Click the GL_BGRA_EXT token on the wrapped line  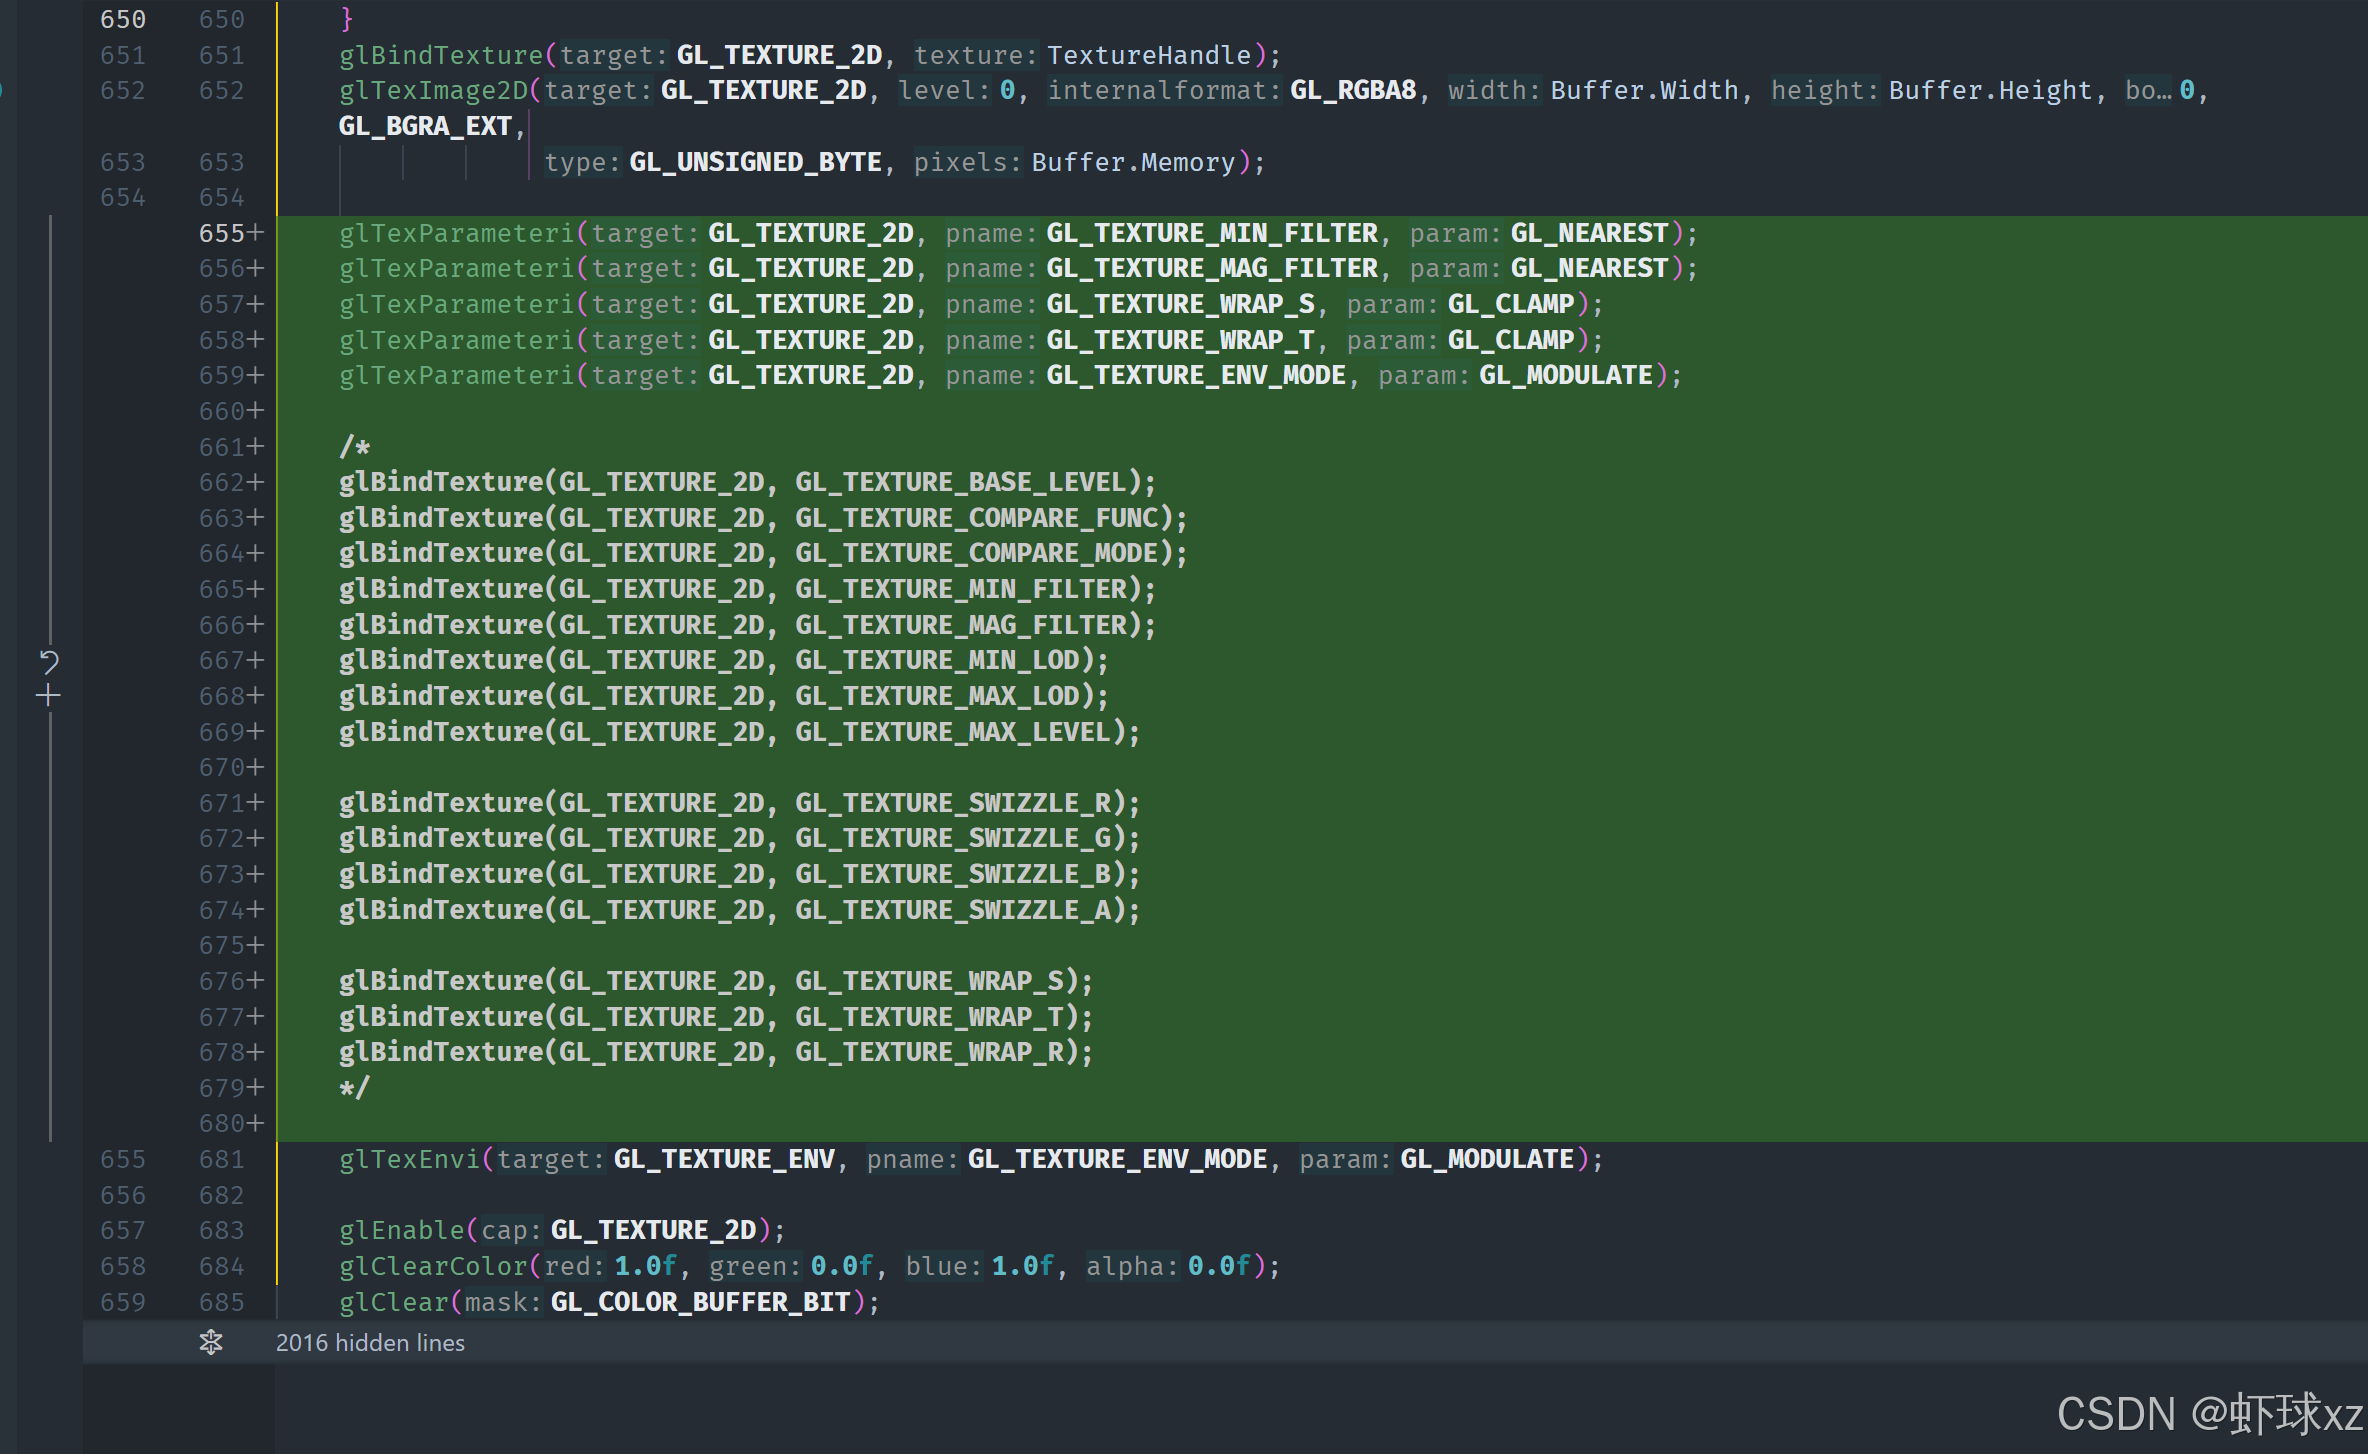tap(425, 126)
